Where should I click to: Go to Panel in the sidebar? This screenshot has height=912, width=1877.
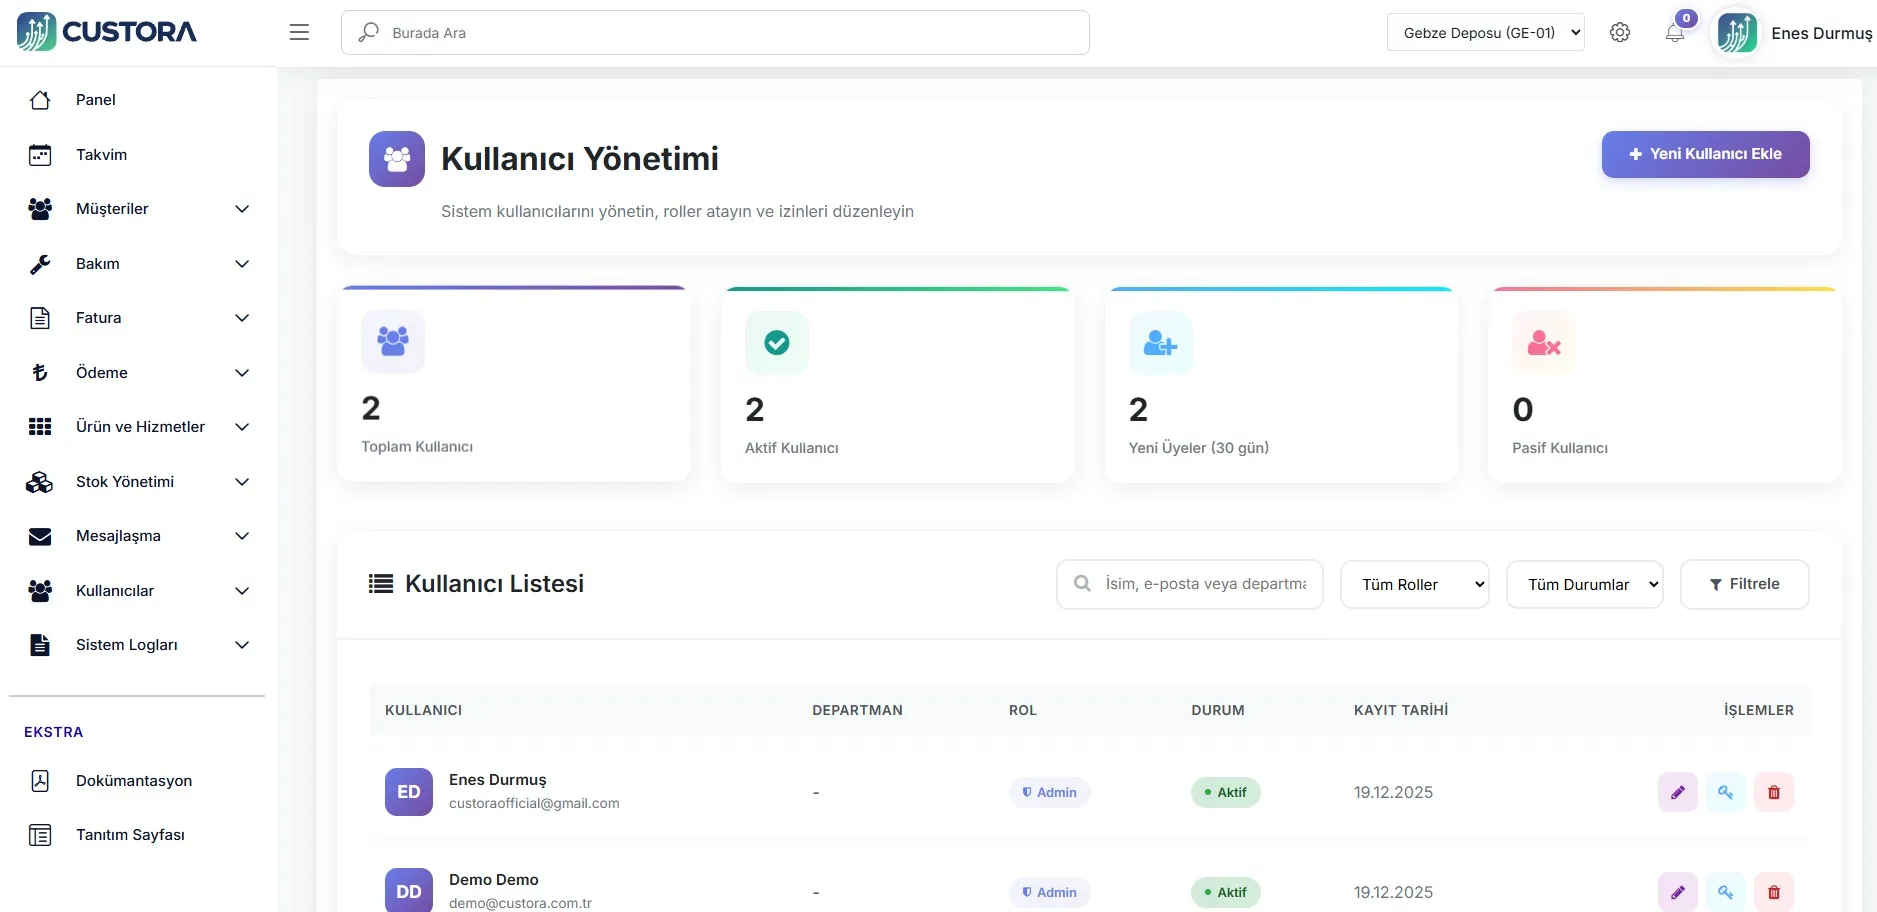pyautogui.click(x=95, y=100)
